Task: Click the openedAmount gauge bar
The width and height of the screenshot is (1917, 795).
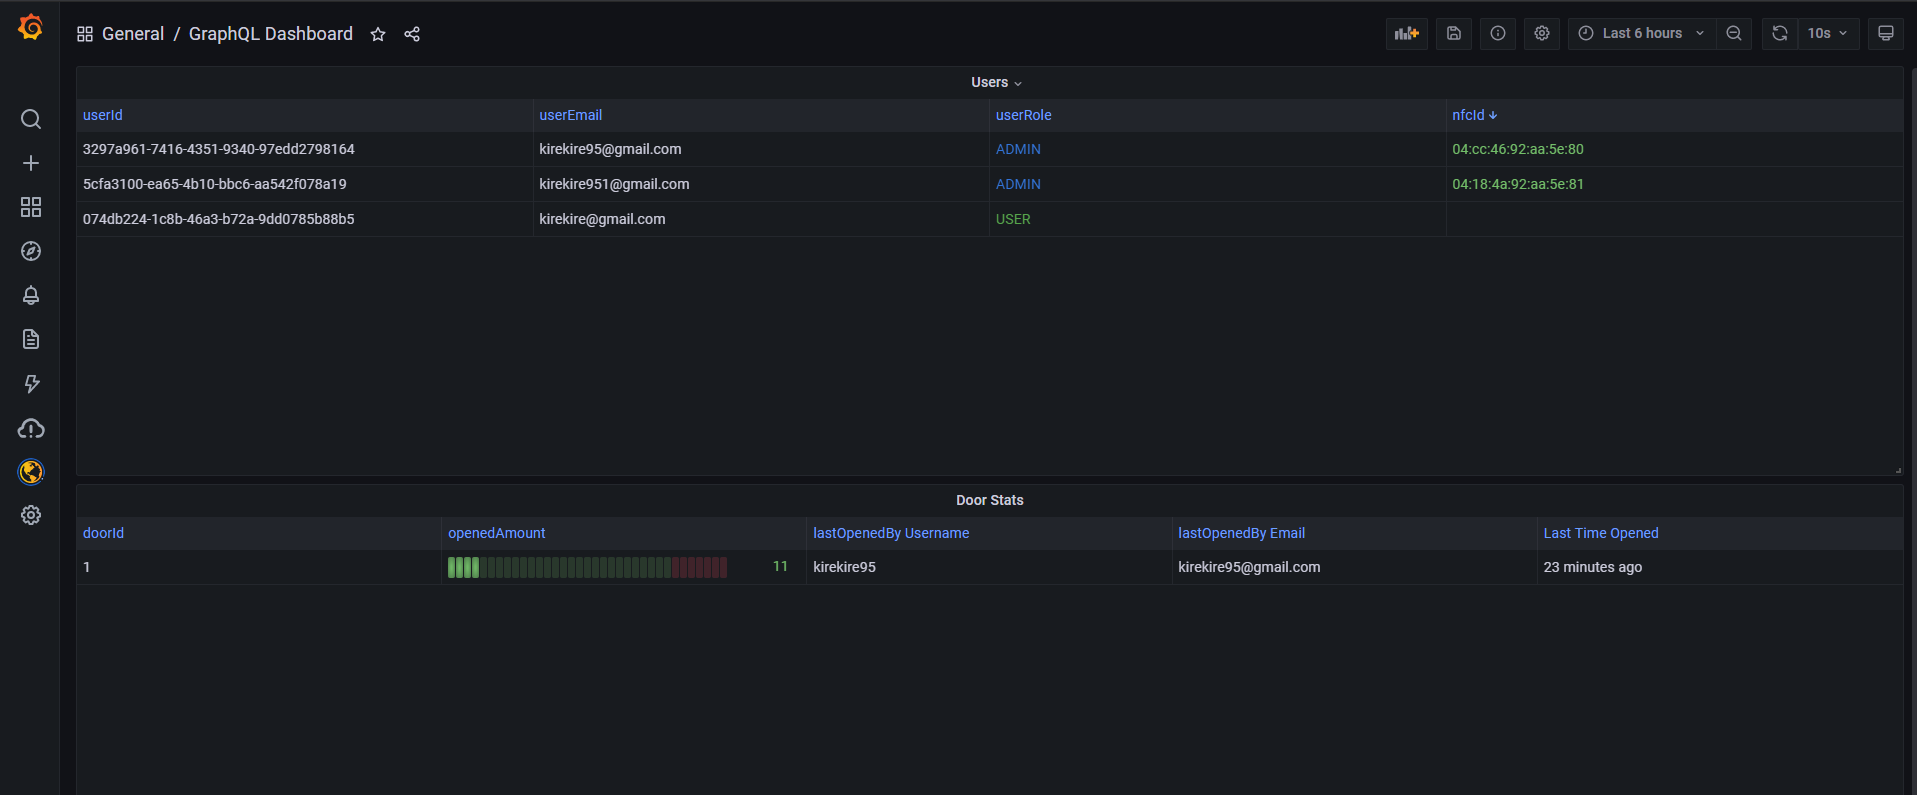Action: pyautogui.click(x=588, y=567)
